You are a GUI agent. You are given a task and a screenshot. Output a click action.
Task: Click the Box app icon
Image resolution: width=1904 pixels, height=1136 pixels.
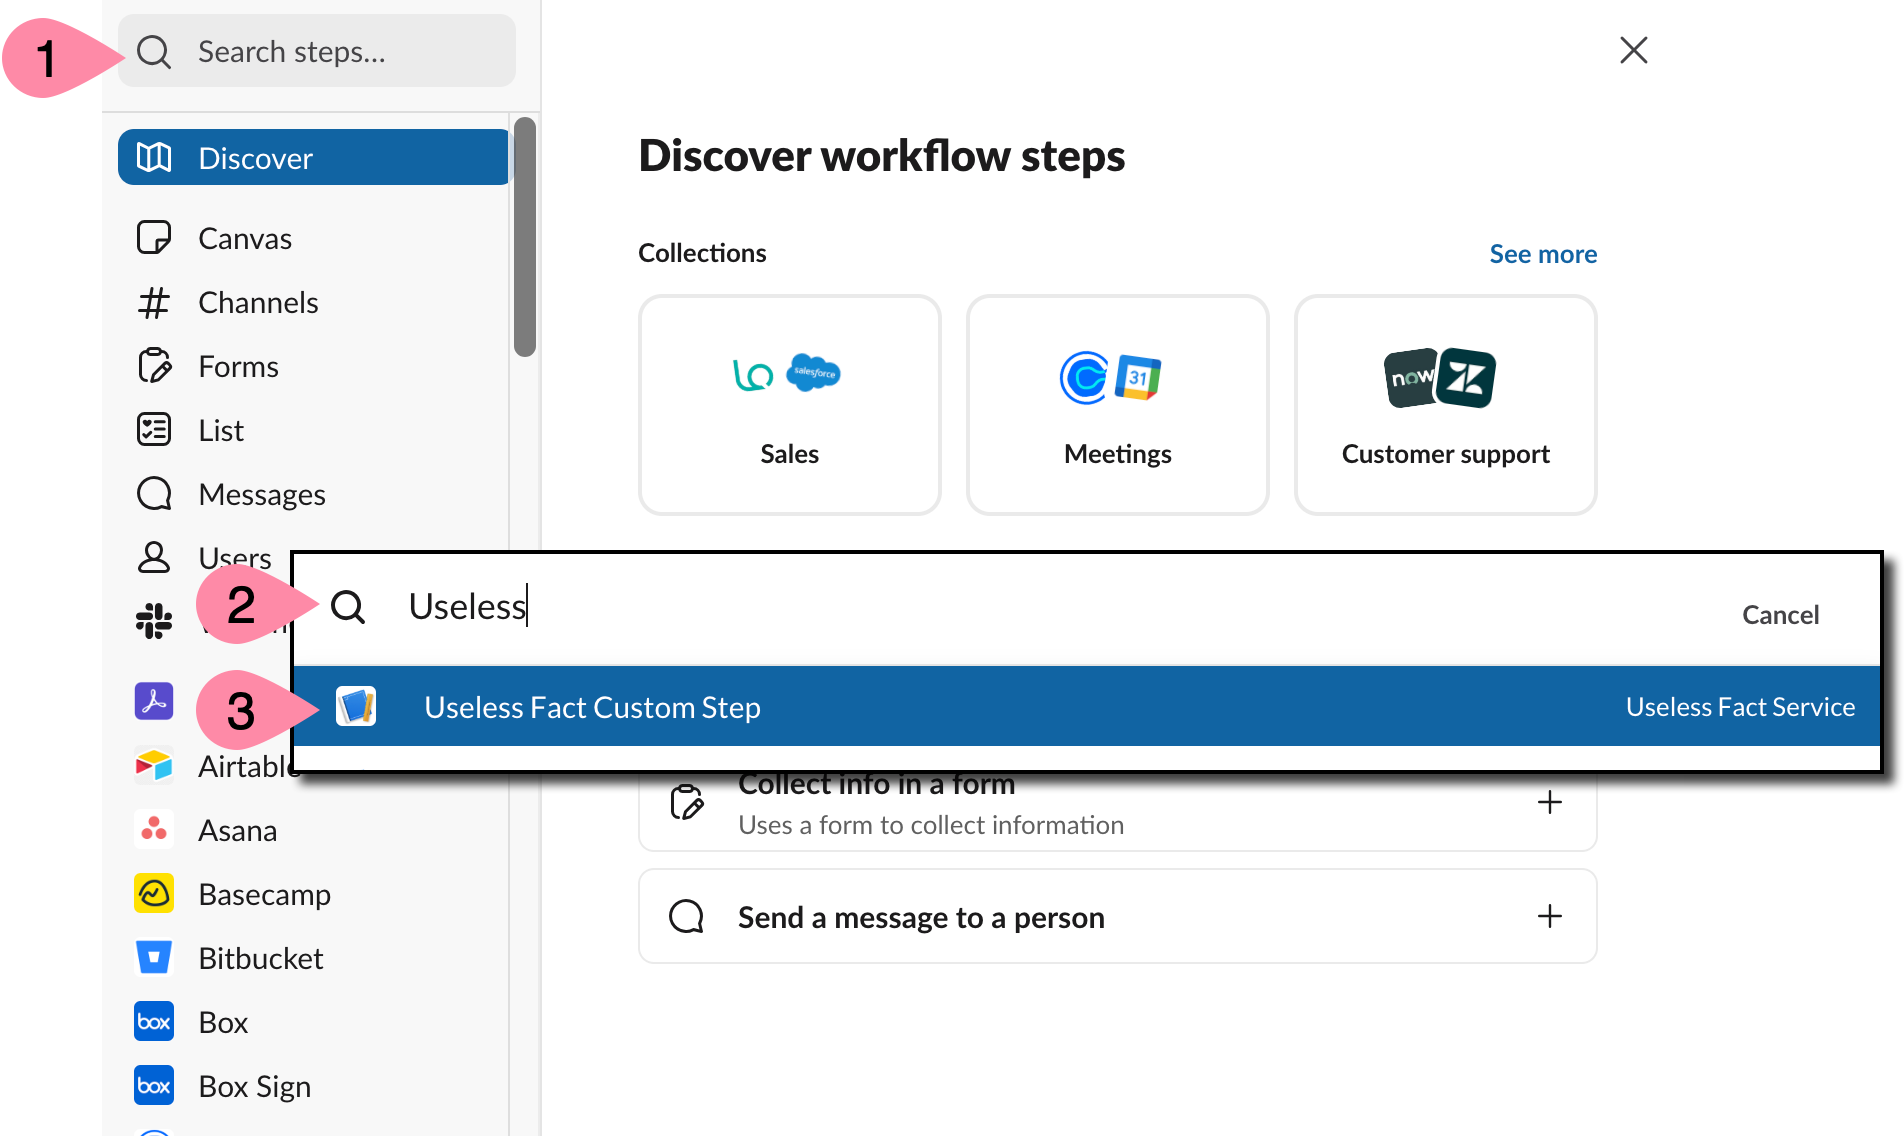pos(154,1022)
